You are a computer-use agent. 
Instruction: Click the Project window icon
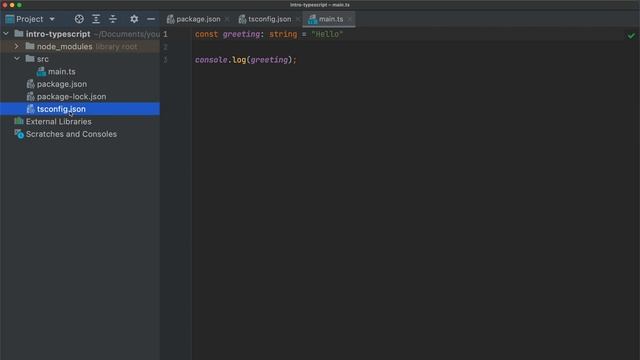point(10,19)
